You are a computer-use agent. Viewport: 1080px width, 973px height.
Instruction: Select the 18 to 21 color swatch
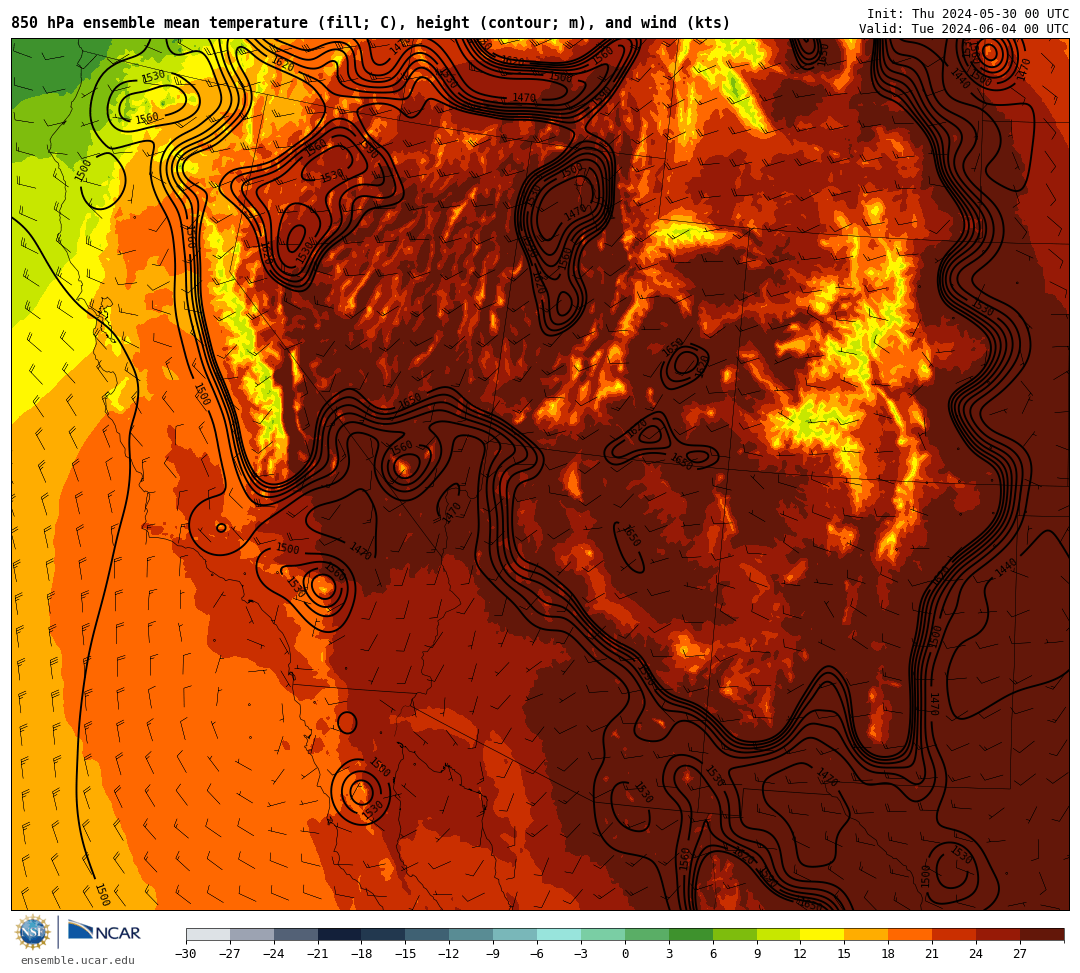coord(911,934)
